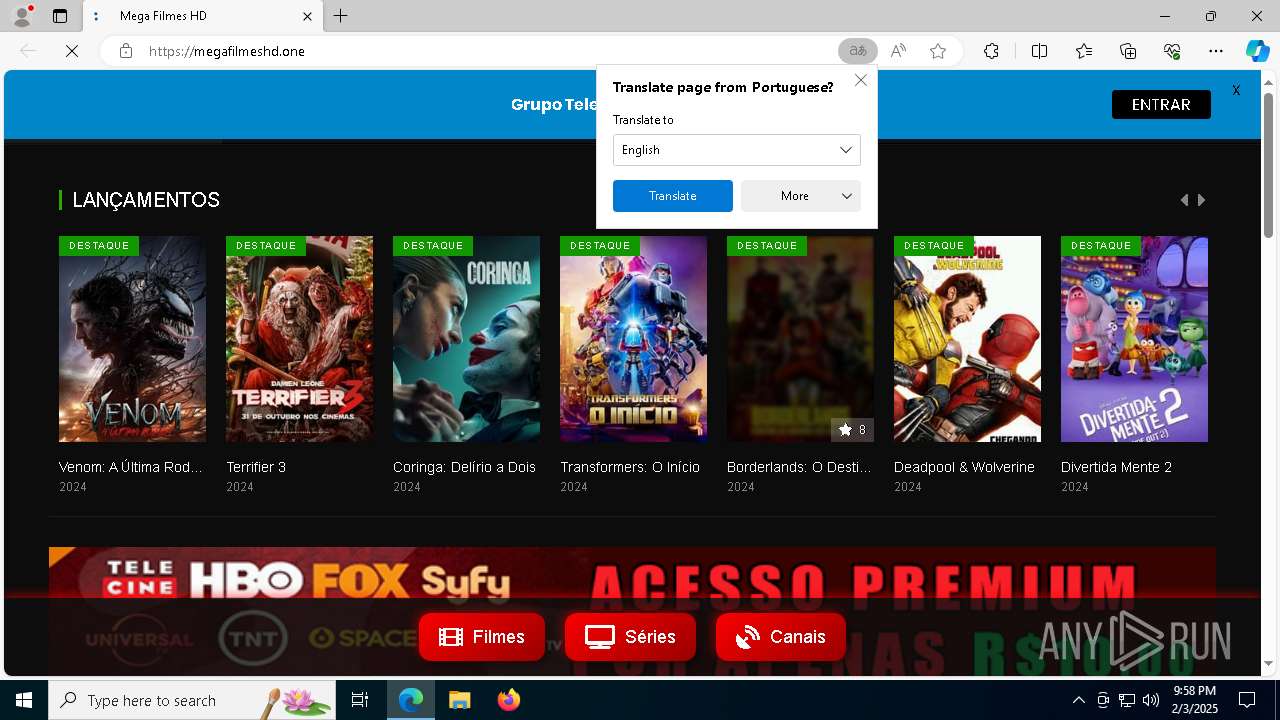Open the Translate to language dropdown

coord(736,150)
